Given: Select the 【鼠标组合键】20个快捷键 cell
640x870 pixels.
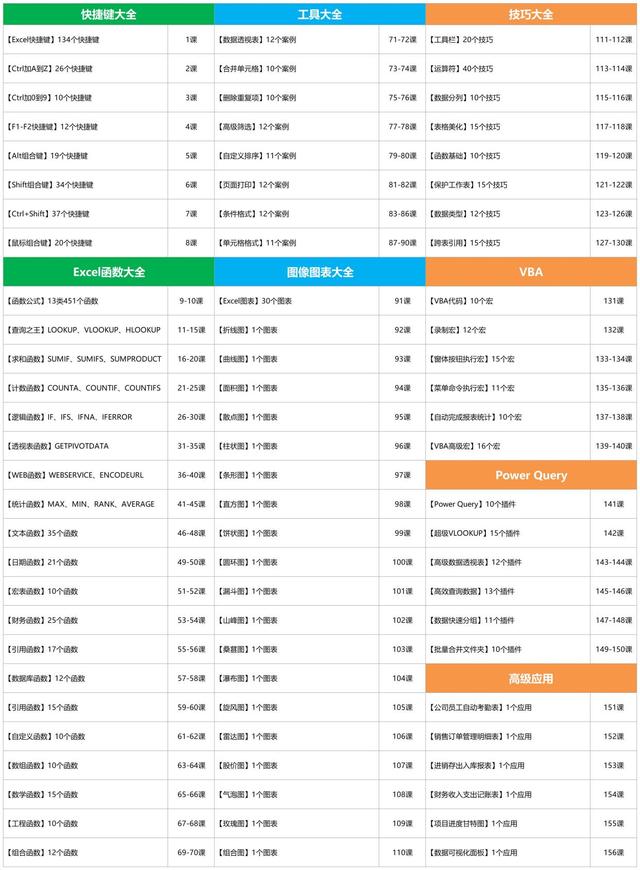Looking at the screenshot, I should coord(85,242).
